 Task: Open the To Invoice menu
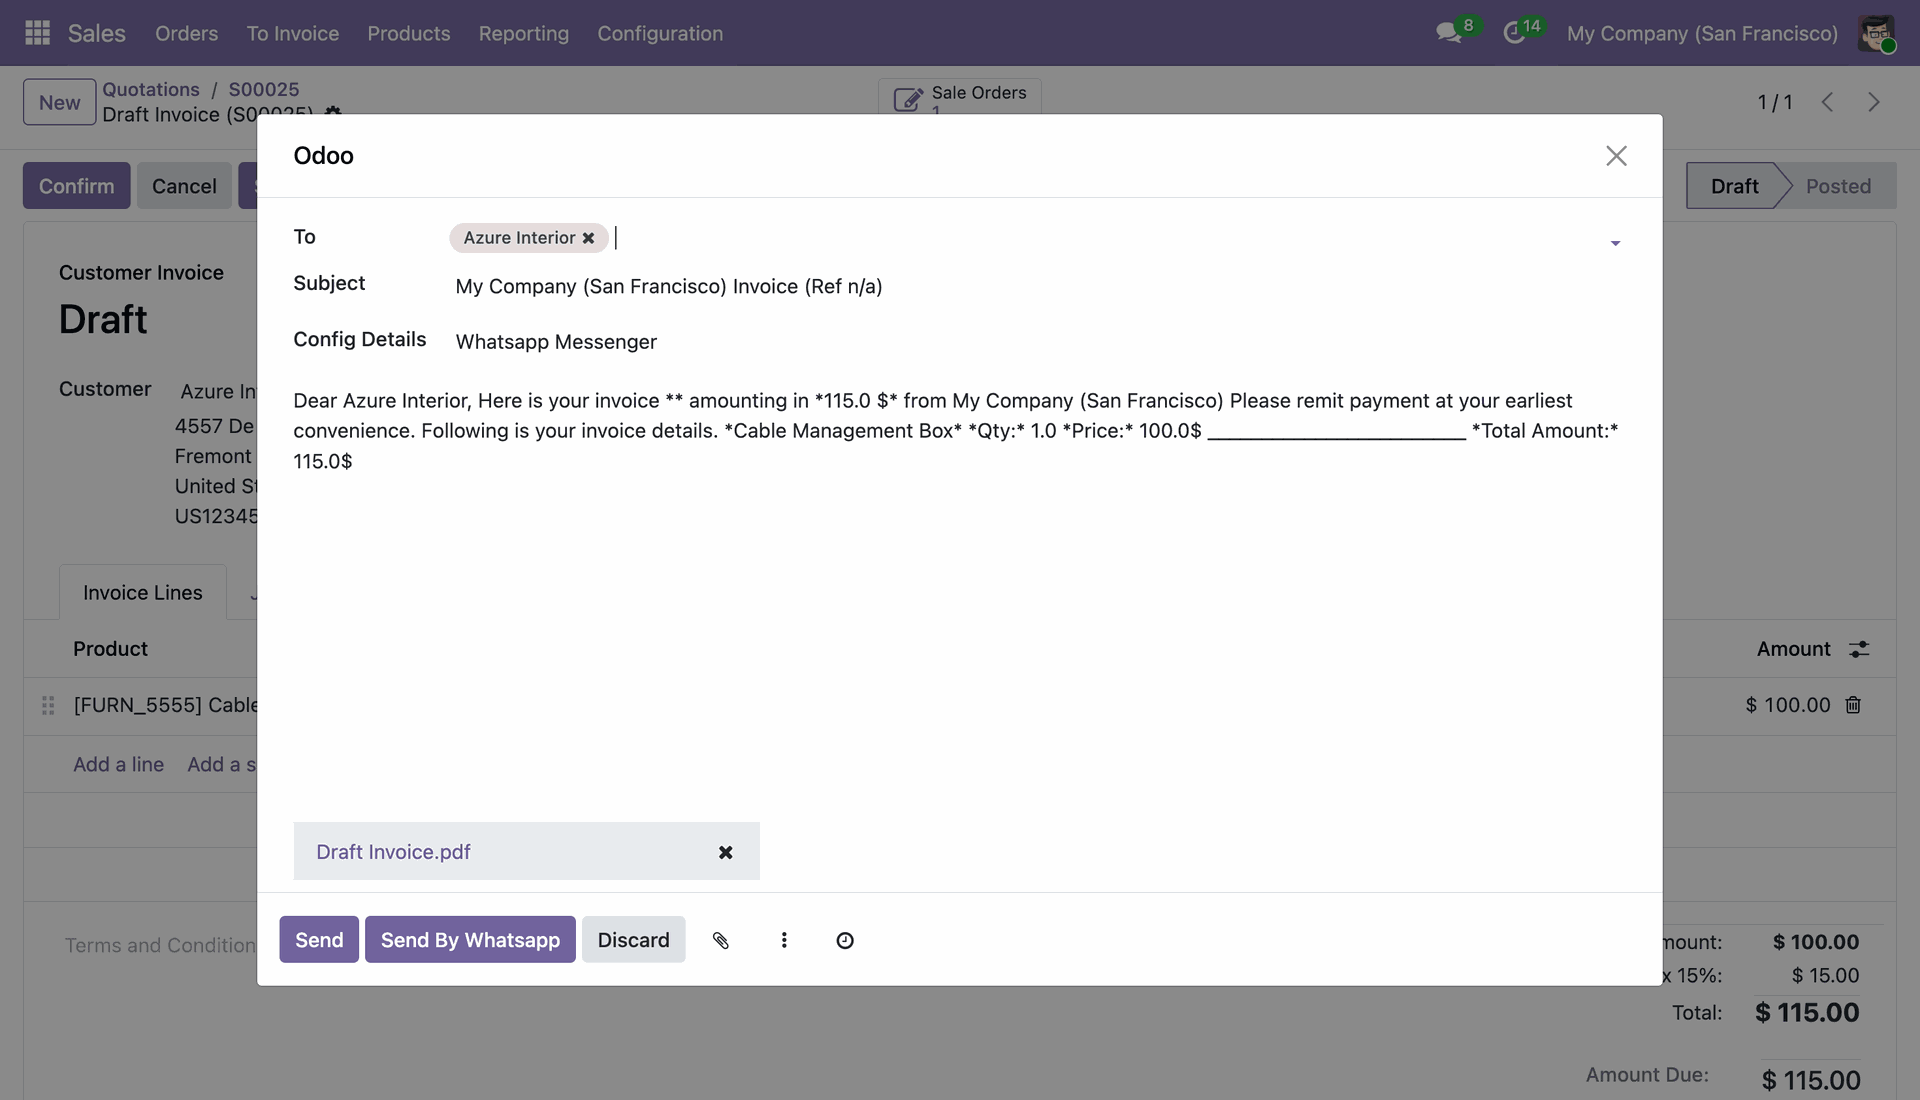click(293, 33)
